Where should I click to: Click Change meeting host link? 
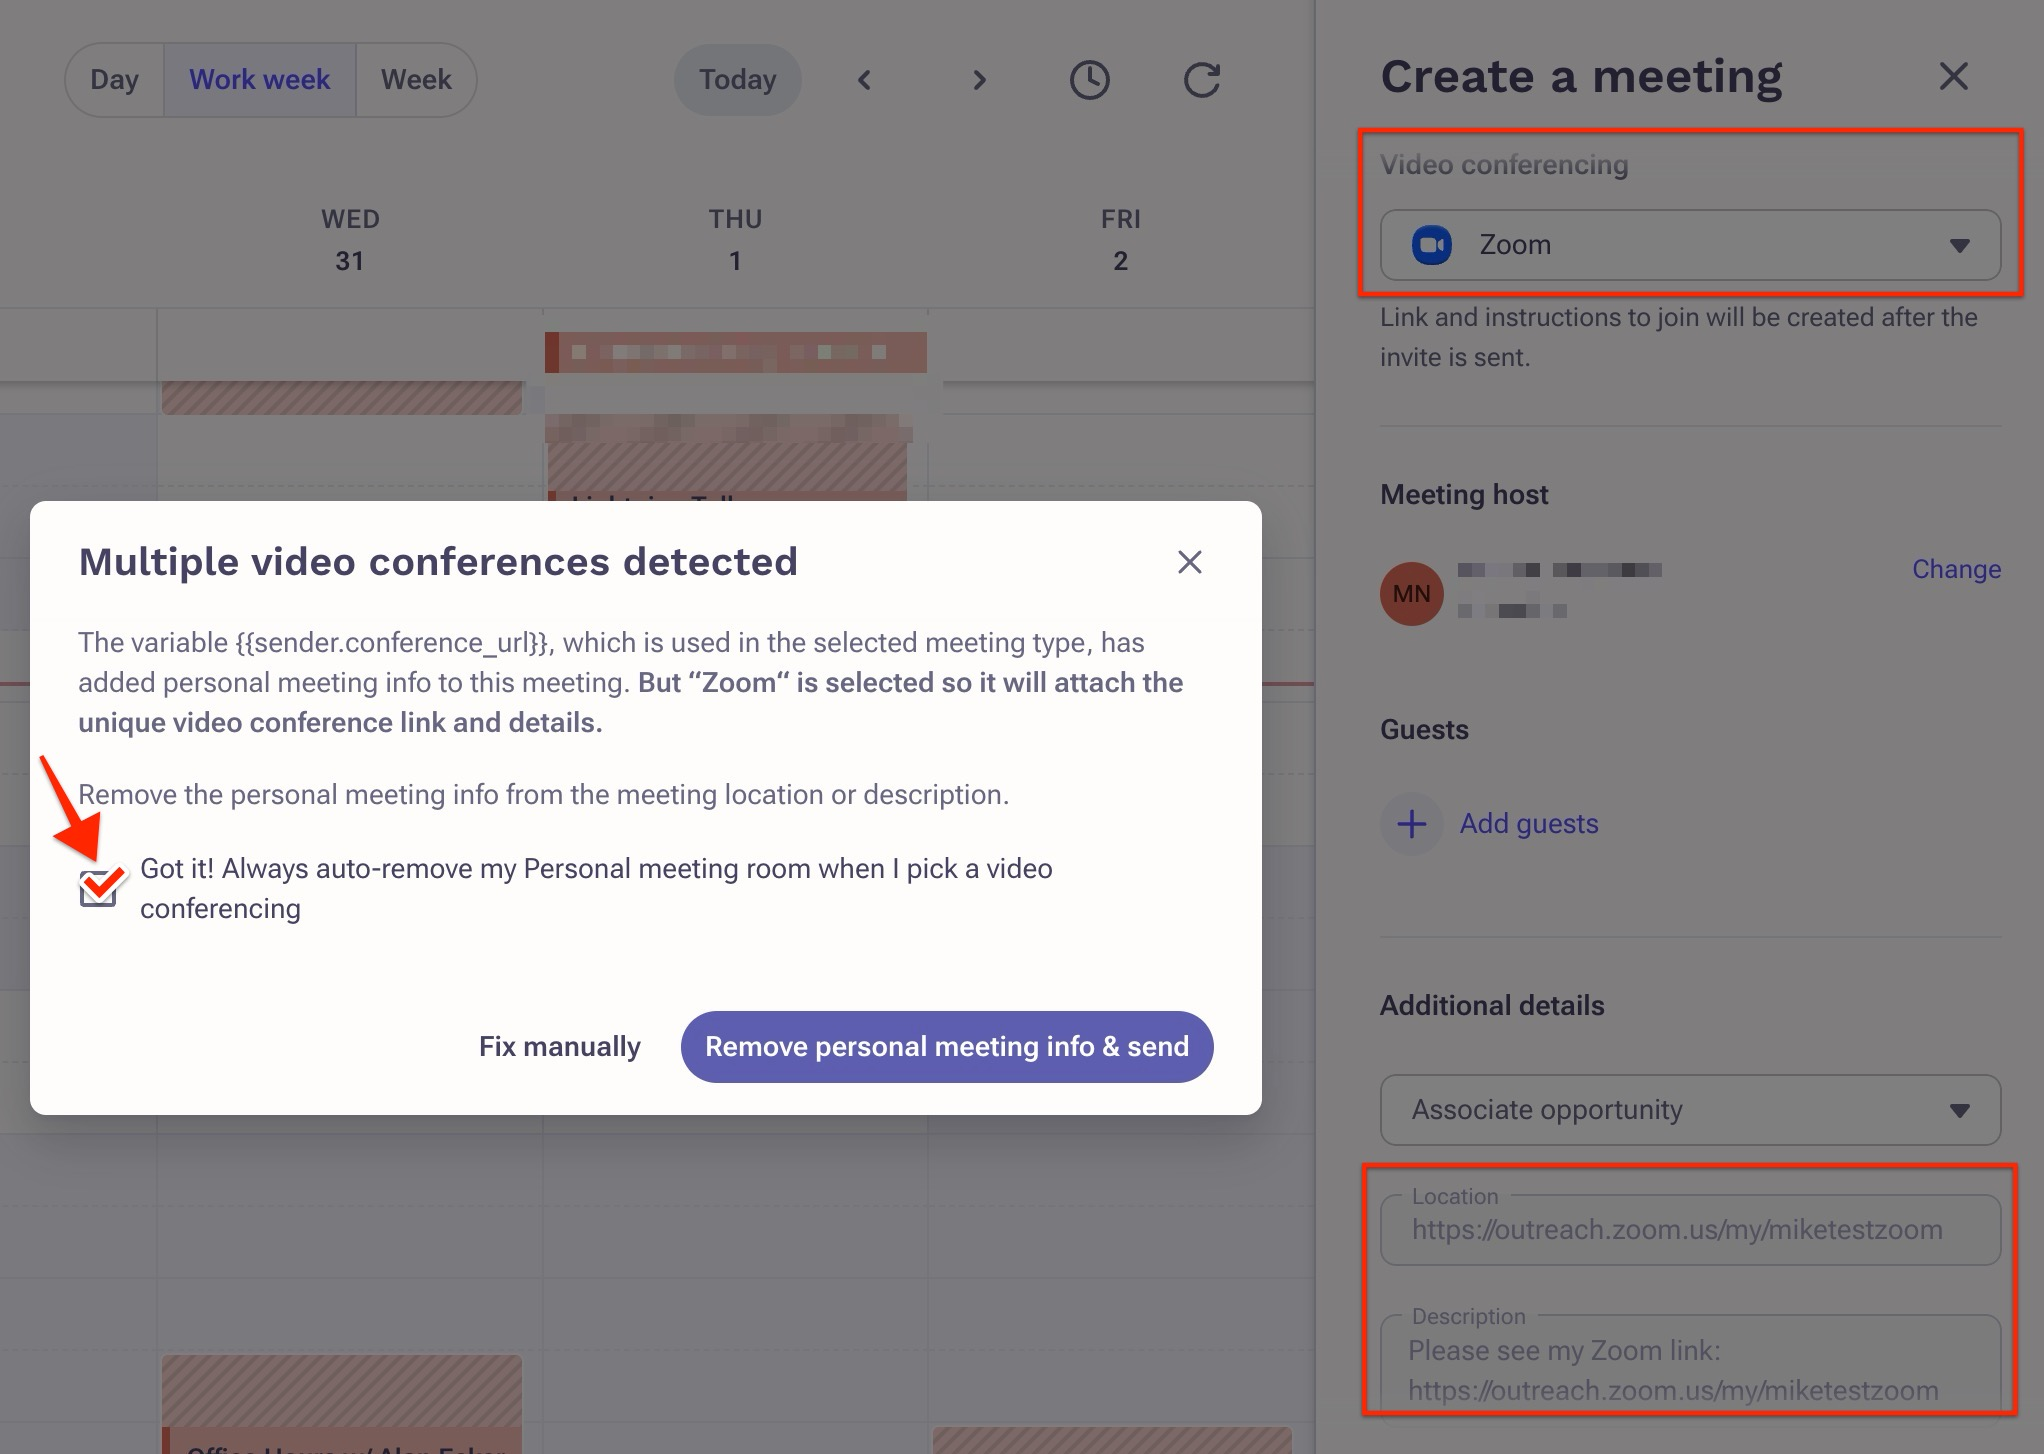[1955, 569]
